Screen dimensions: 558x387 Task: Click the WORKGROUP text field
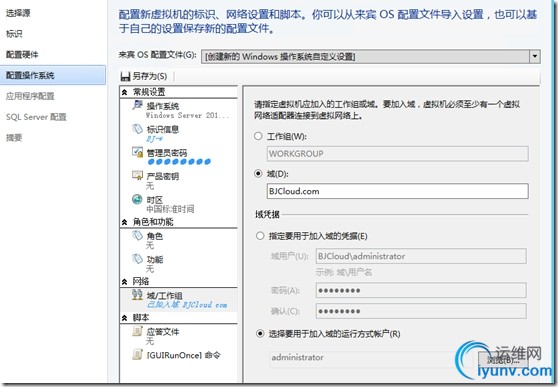click(x=398, y=154)
